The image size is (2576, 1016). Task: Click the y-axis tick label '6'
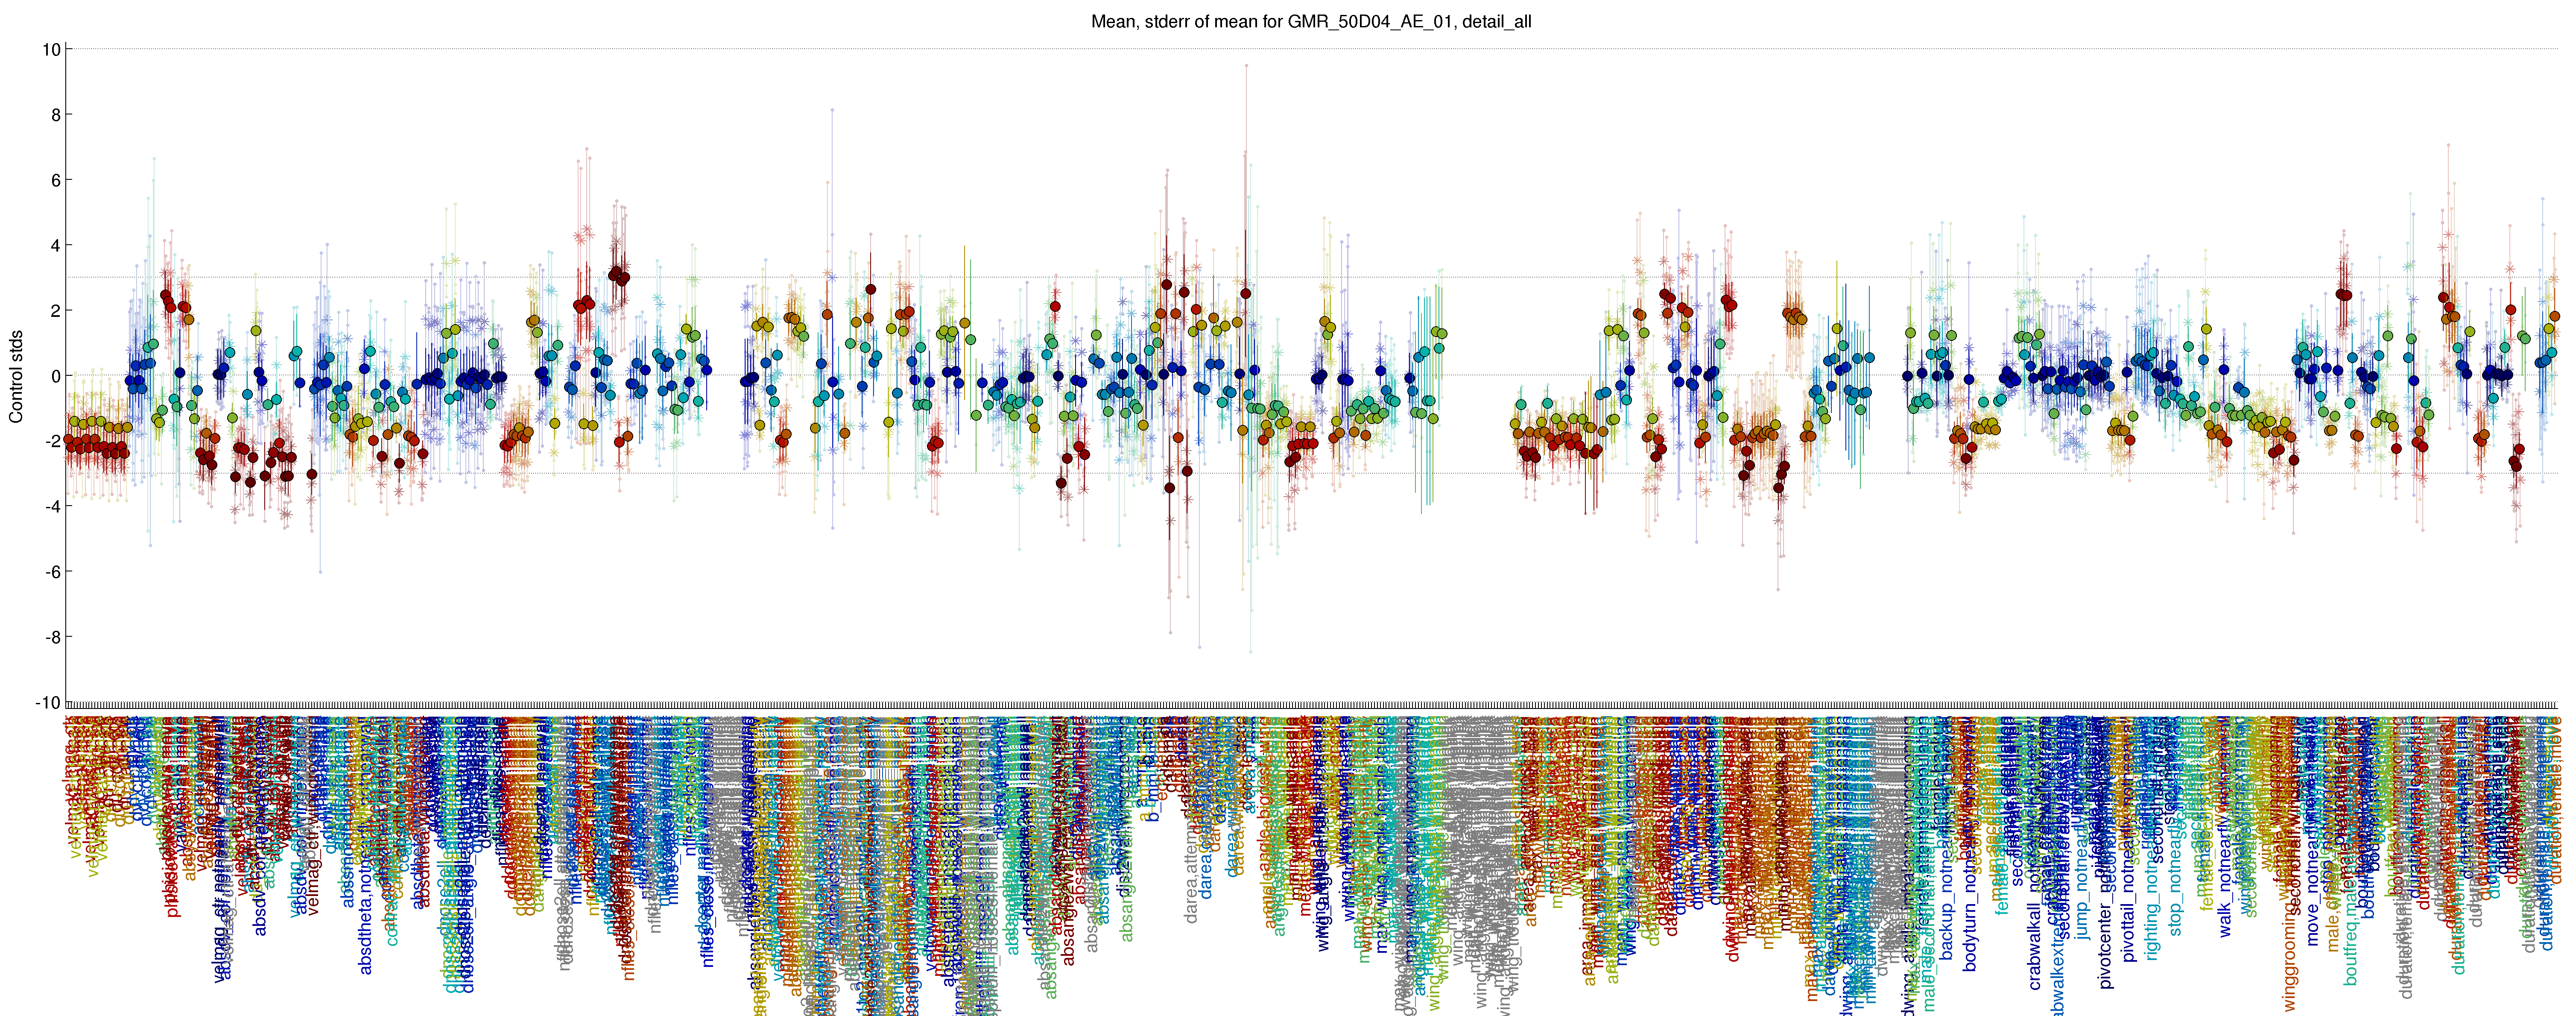pos(56,180)
